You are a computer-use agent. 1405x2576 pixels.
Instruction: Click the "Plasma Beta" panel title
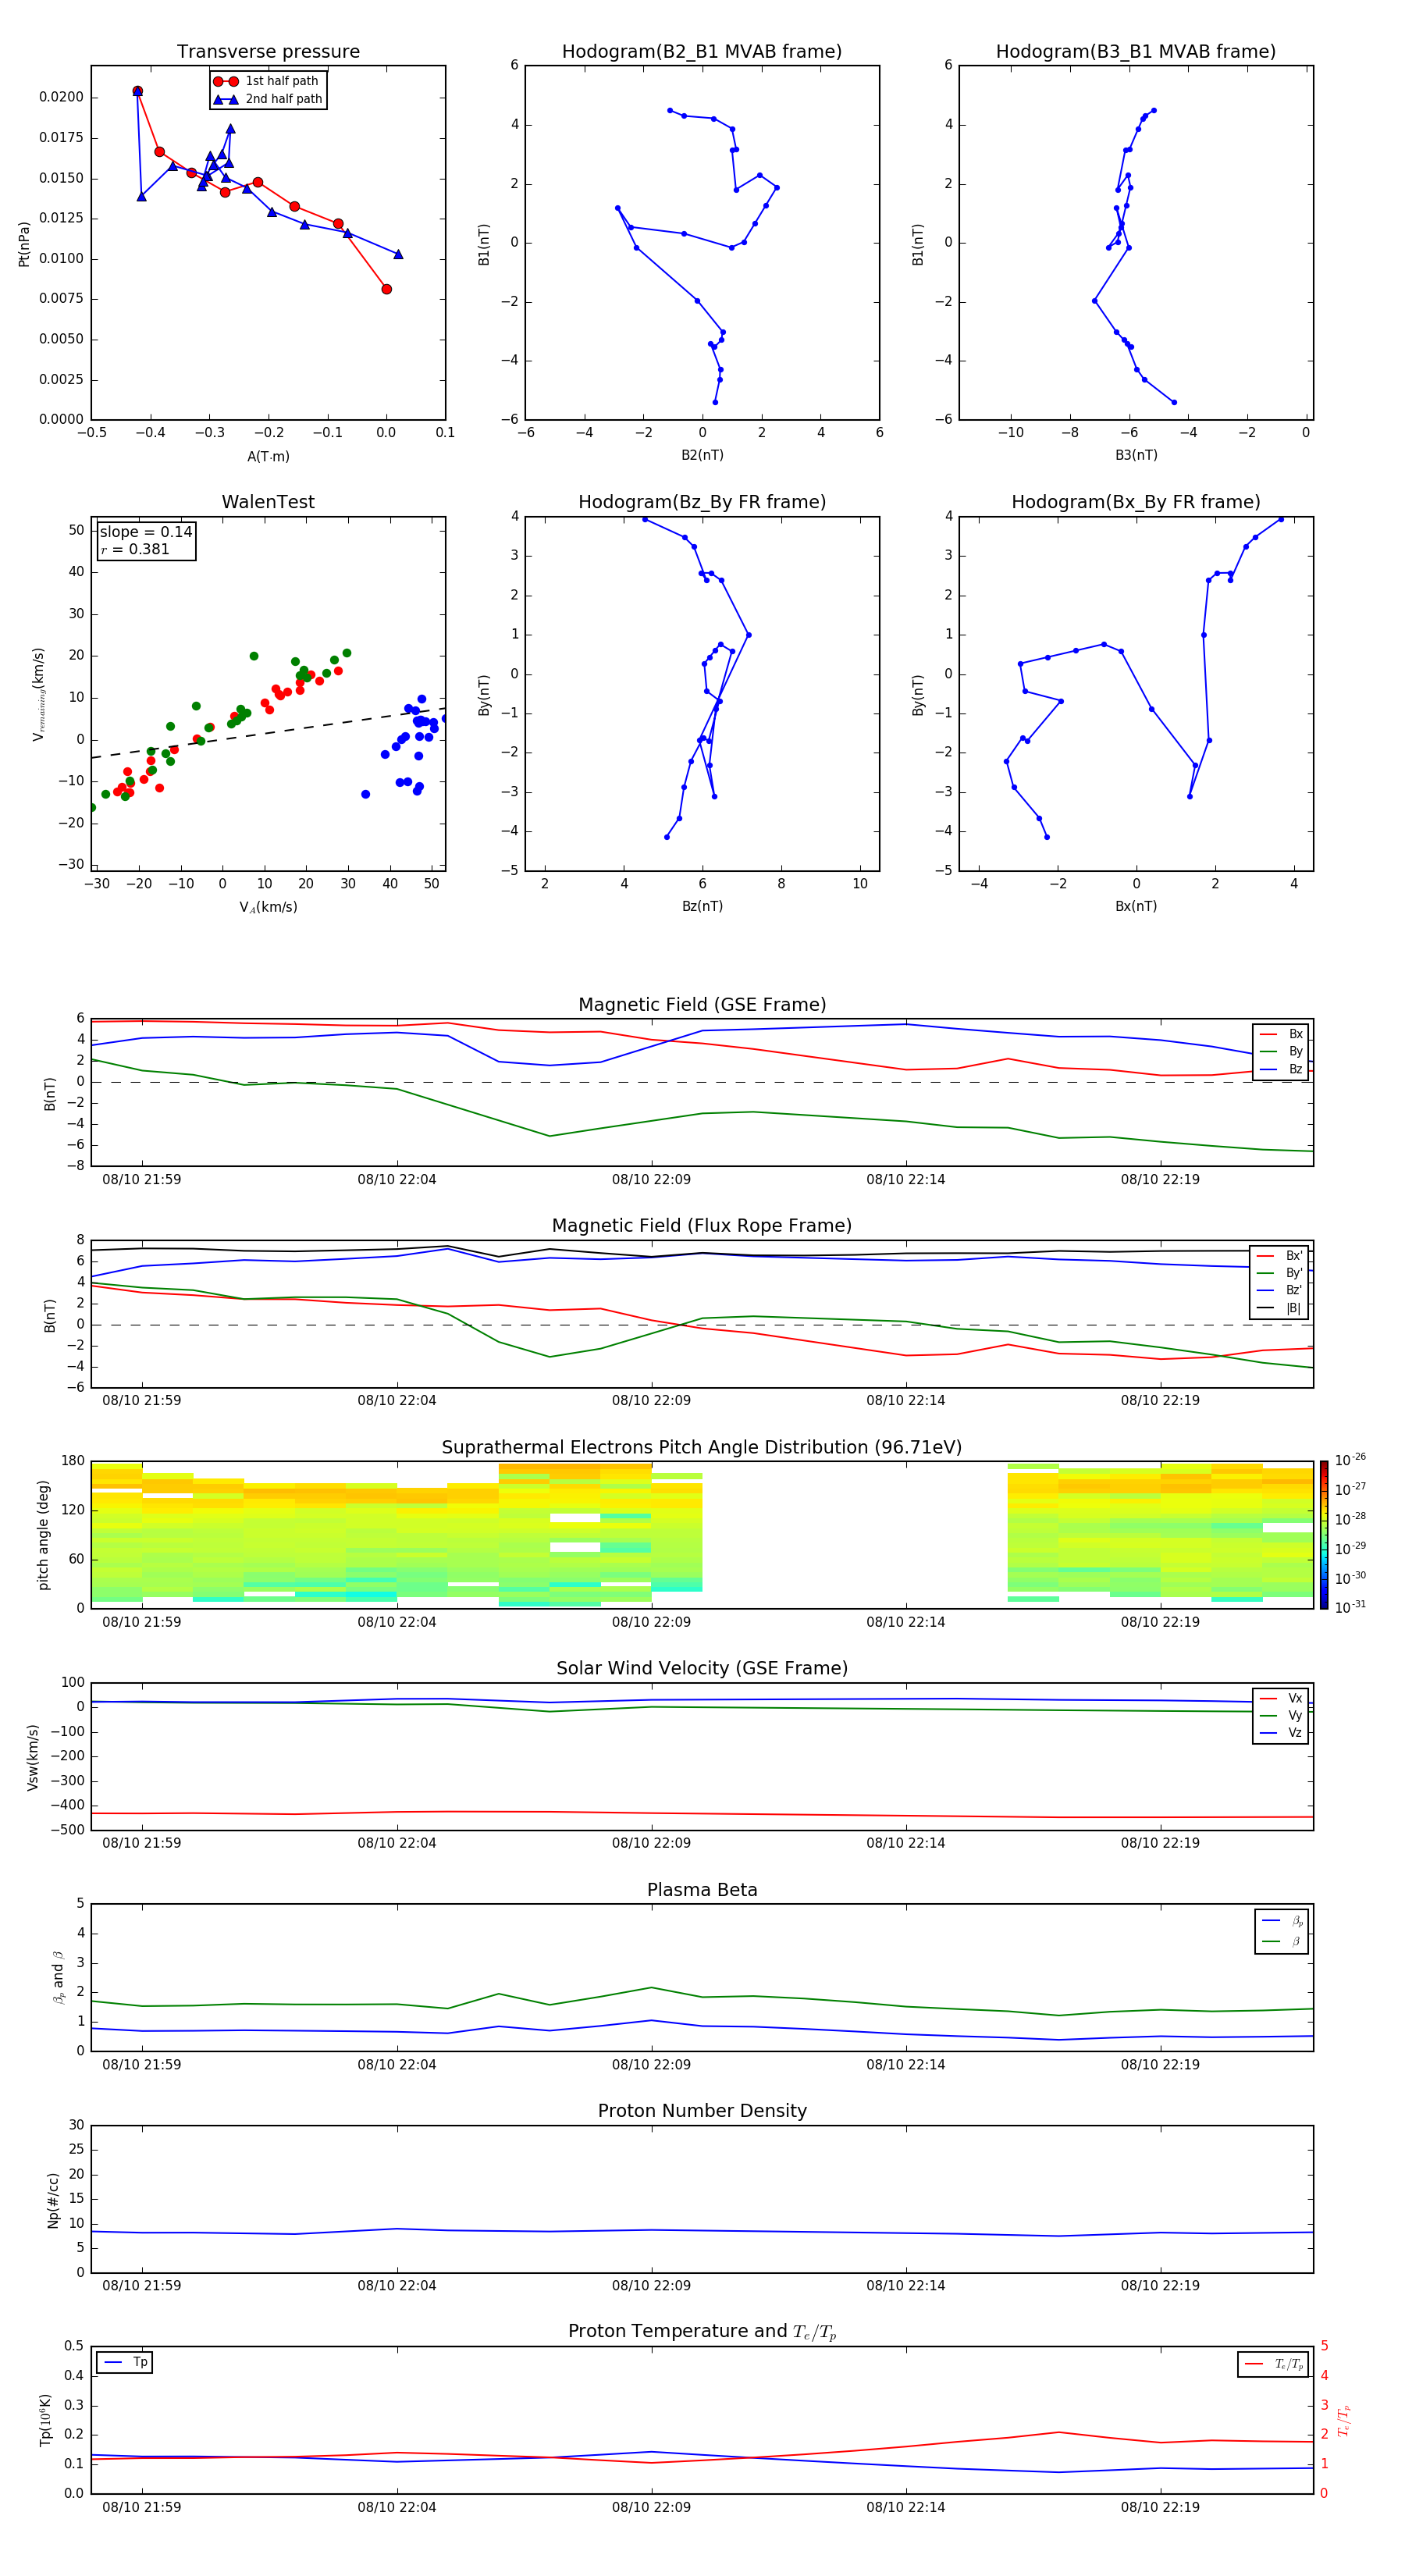click(702, 1891)
